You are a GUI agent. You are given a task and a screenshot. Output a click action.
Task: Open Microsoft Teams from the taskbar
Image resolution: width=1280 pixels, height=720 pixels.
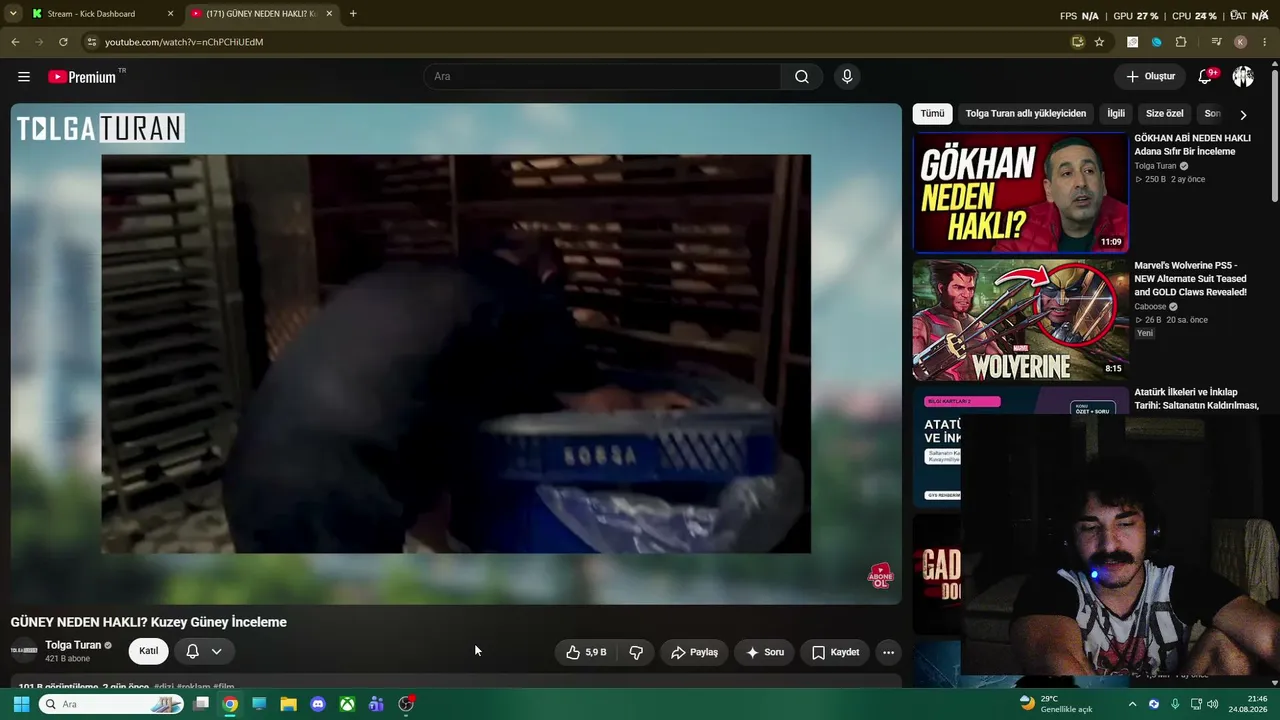pos(376,704)
